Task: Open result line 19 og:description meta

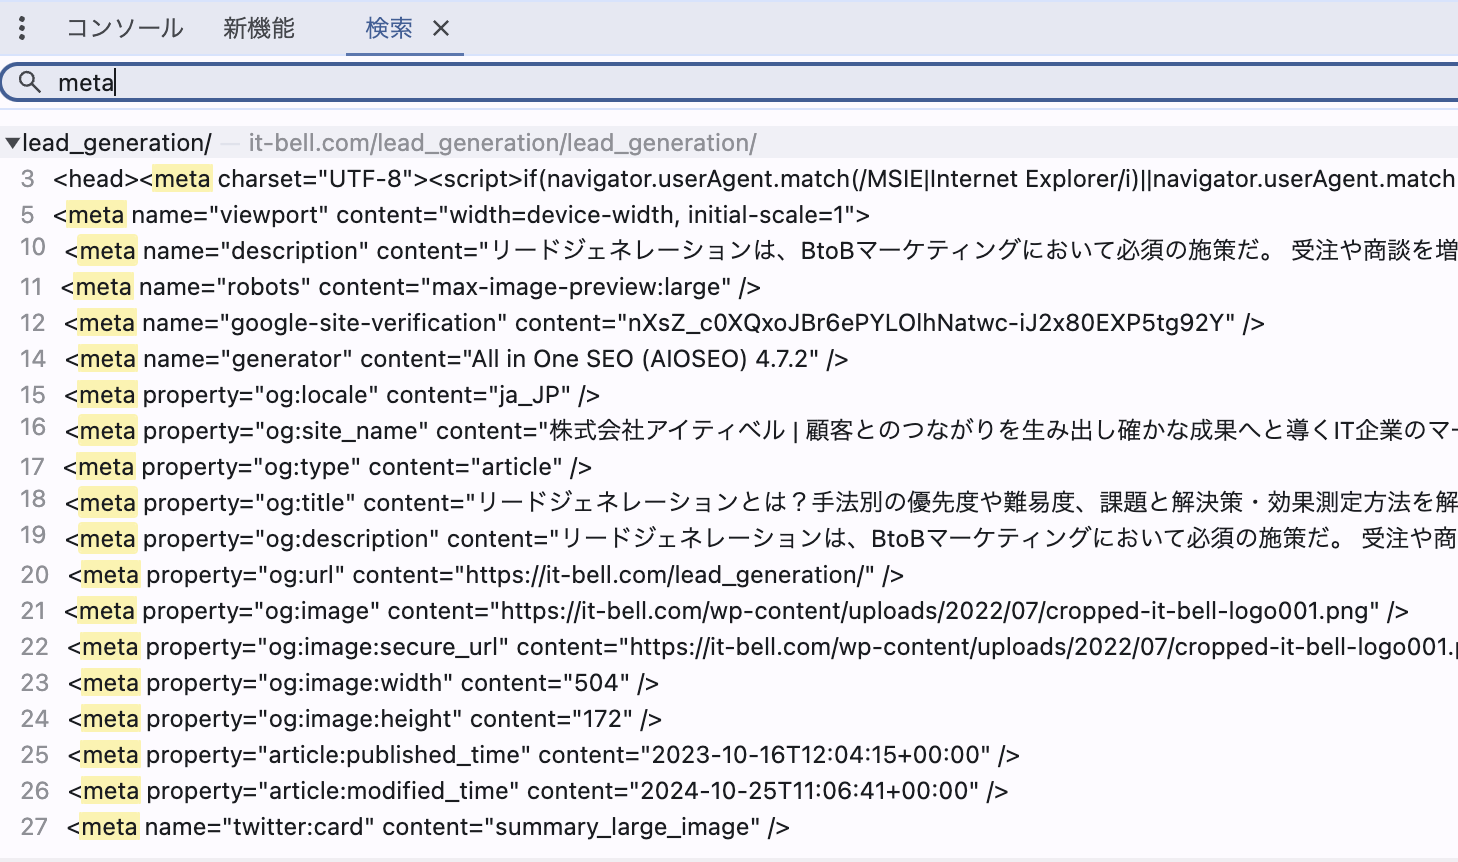Action: click(x=729, y=539)
